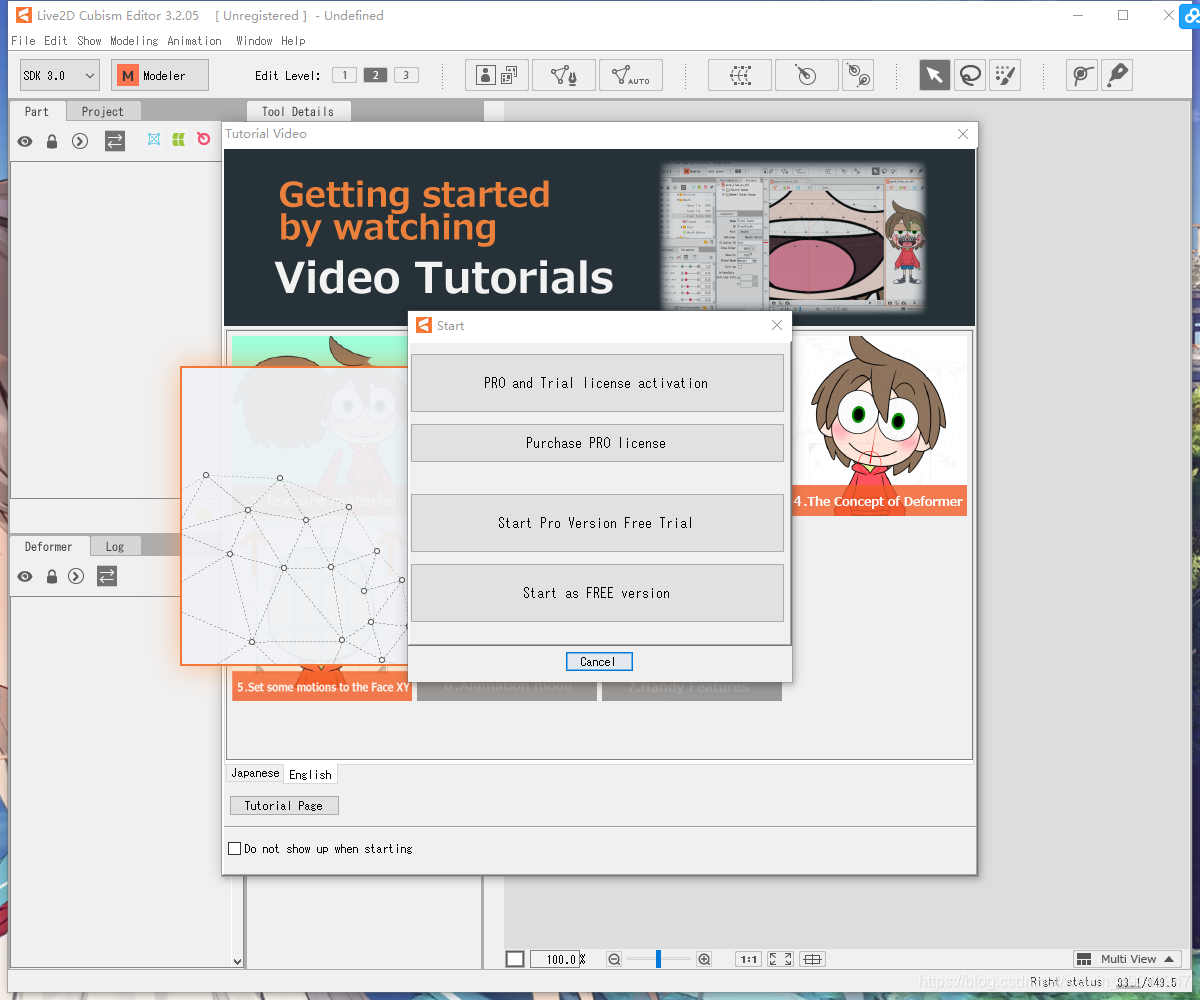
Task: Click the Modeler mode M icon
Action: 128,75
